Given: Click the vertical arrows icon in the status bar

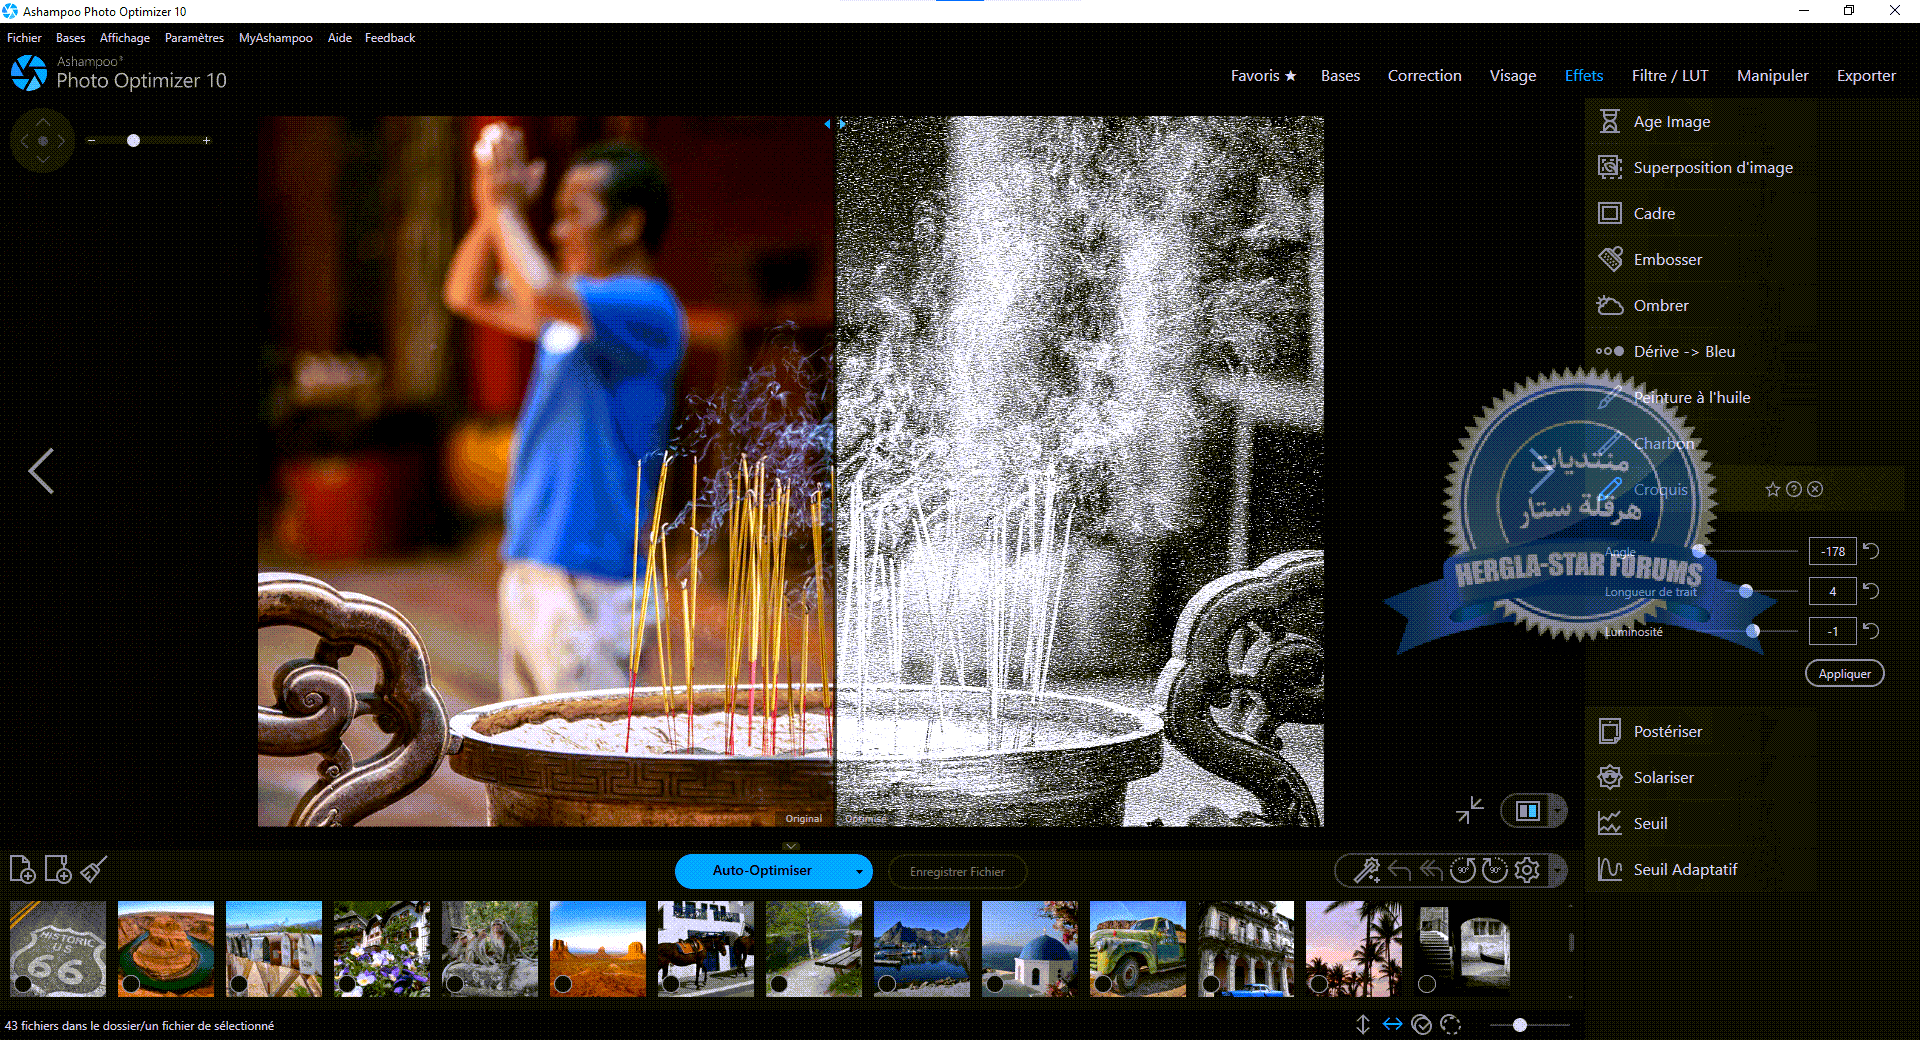Looking at the screenshot, I should 1363,1025.
